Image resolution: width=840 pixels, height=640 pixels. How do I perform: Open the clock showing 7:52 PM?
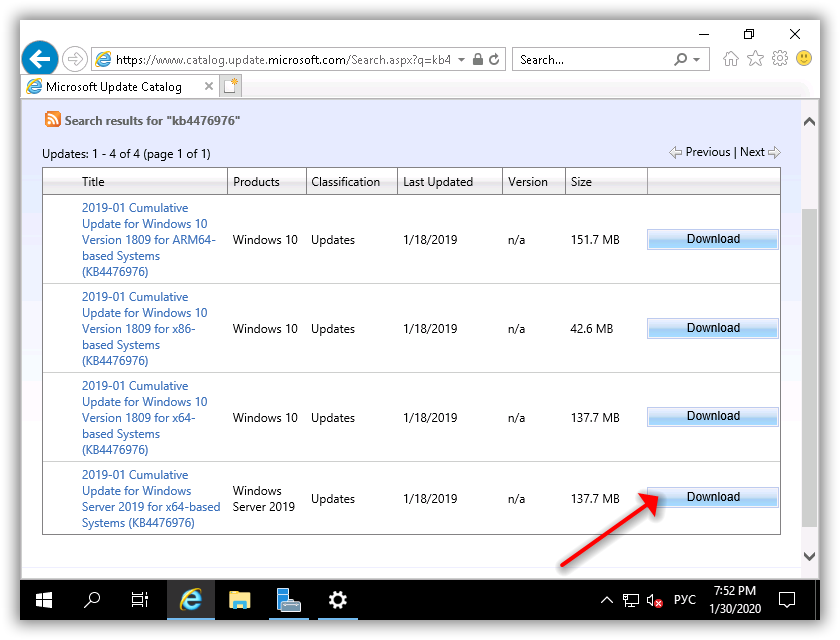click(734, 600)
